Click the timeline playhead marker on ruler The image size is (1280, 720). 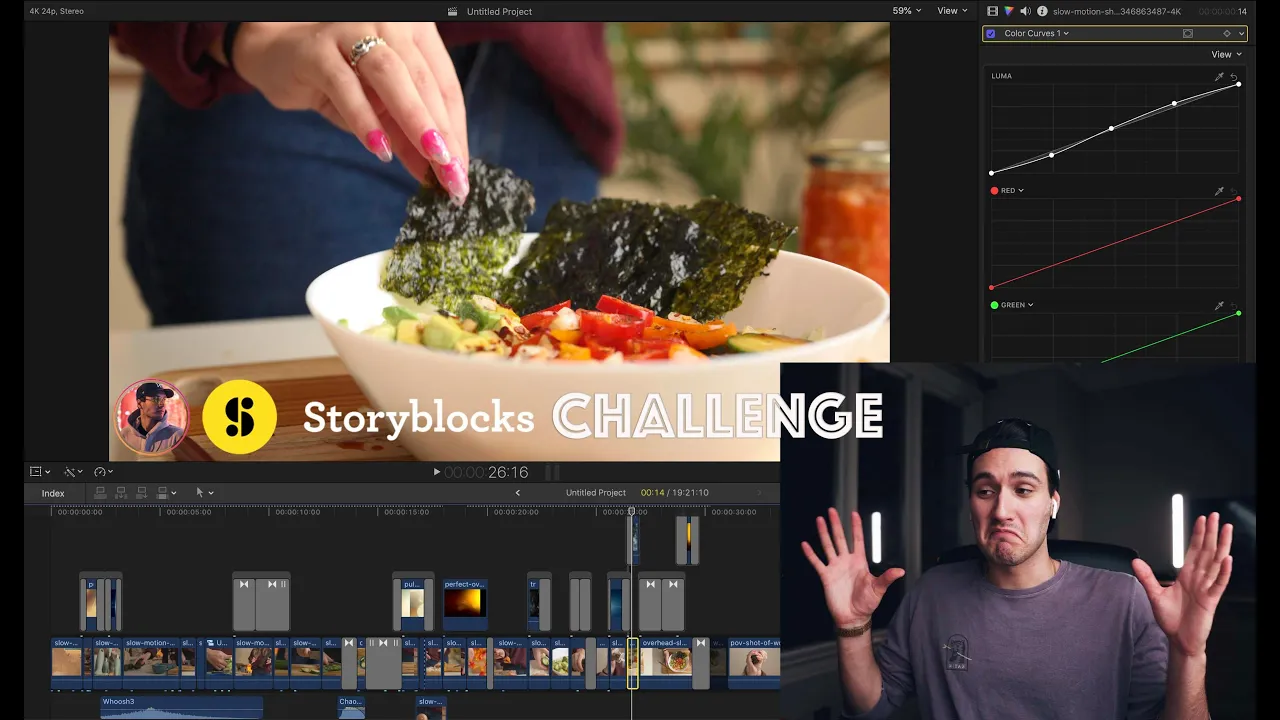(x=631, y=511)
